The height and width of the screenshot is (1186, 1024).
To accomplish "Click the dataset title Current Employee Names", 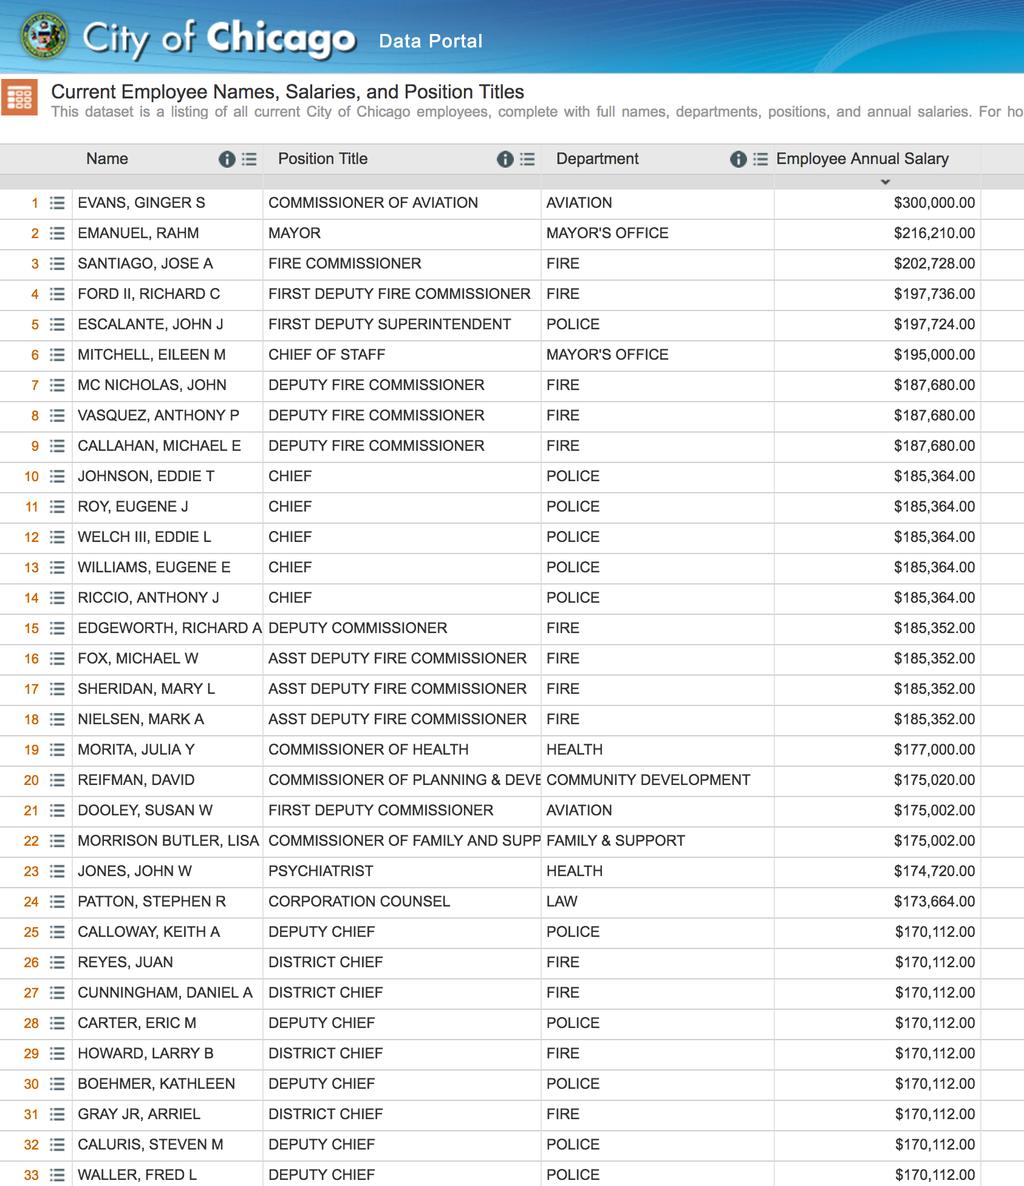I will (x=287, y=92).
